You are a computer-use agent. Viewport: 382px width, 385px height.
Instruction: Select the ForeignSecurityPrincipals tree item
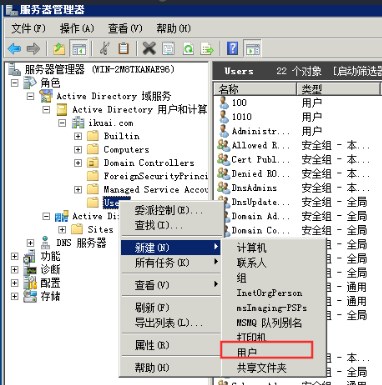[155, 176]
